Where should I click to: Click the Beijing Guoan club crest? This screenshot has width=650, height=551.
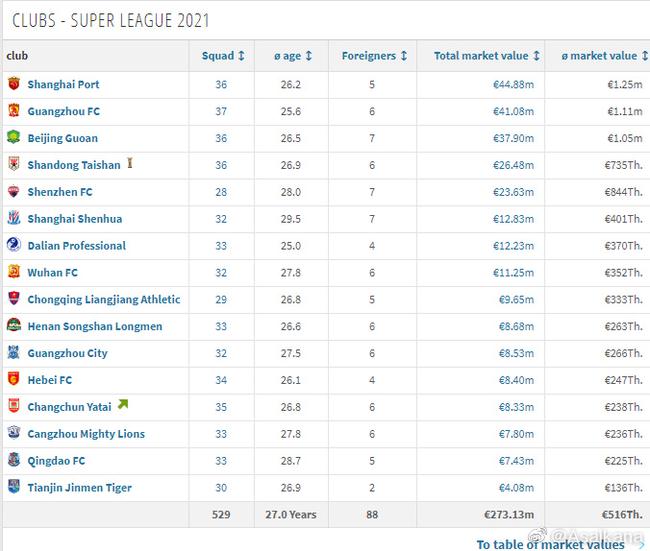click(x=14, y=137)
